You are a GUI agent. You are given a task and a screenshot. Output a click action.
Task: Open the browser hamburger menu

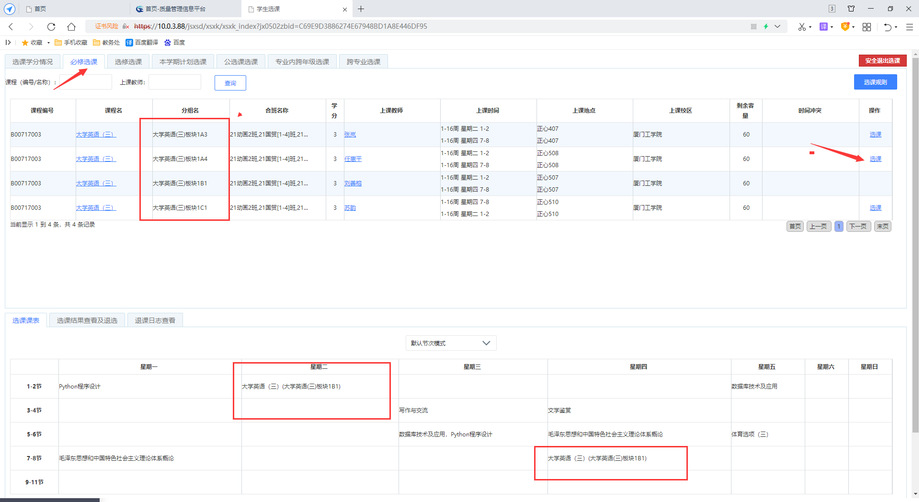[x=908, y=27]
